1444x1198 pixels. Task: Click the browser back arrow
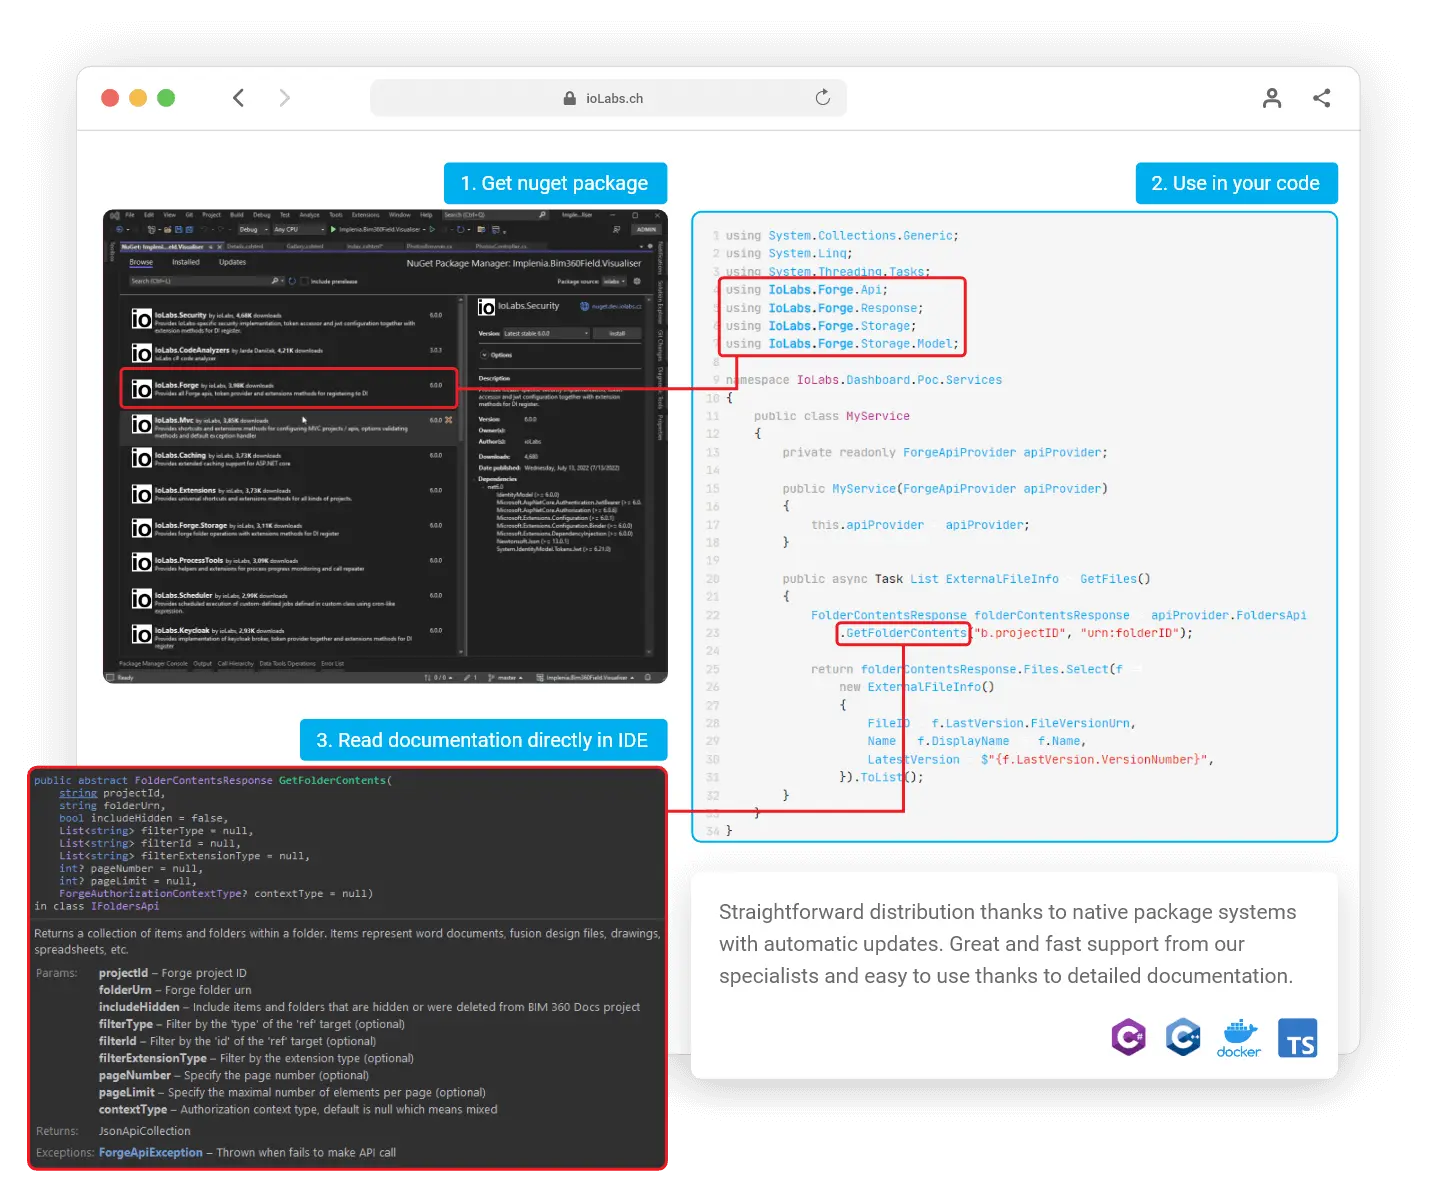click(238, 98)
